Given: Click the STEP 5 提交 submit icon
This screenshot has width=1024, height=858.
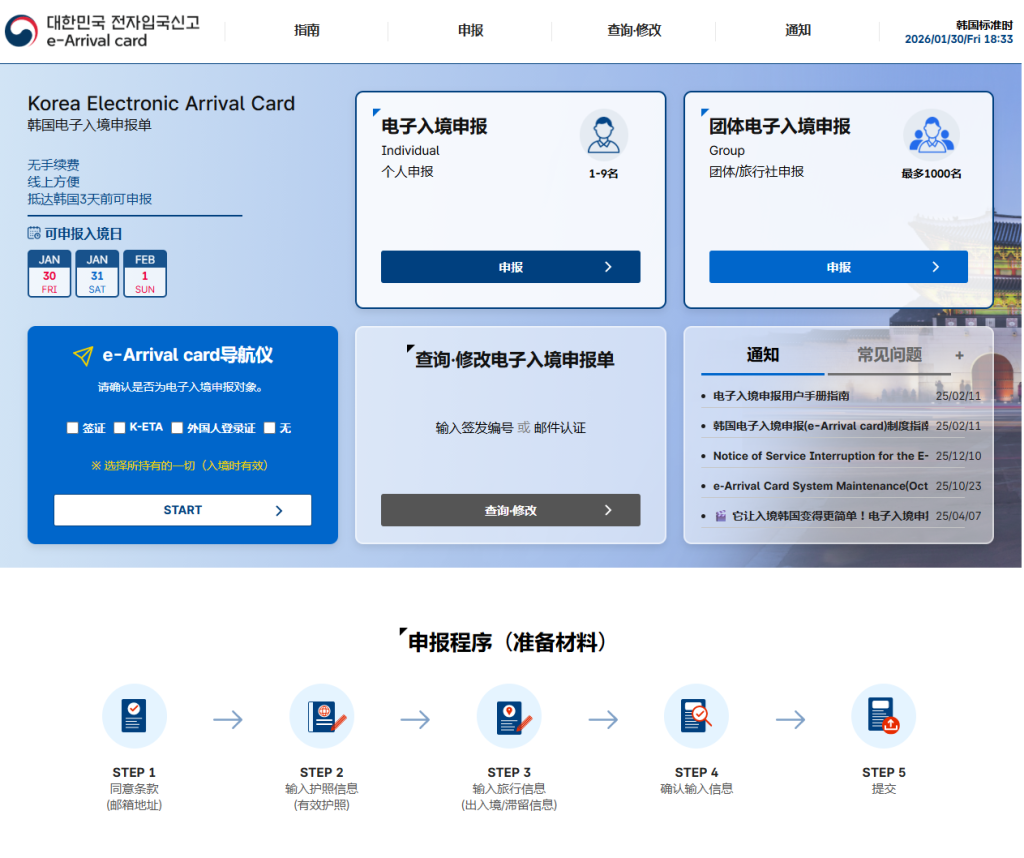Looking at the screenshot, I should (x=883, y=715).
